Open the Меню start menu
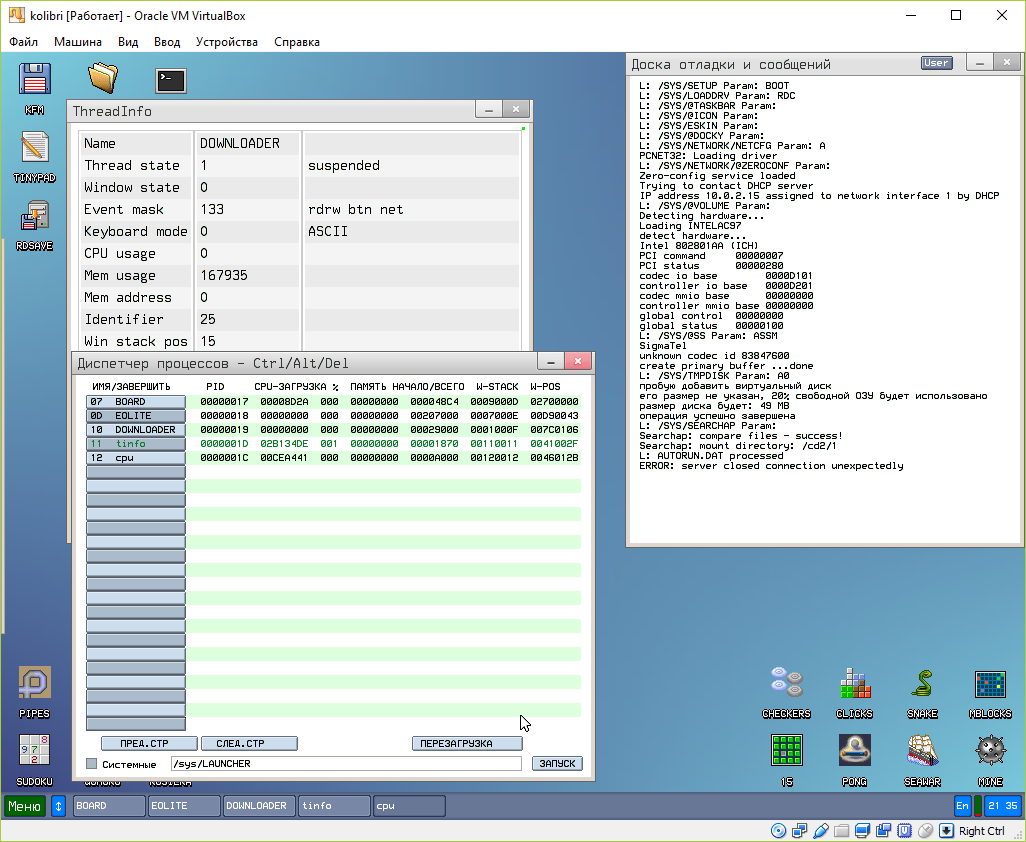This screenshot has width=1026, height=842. point(24,806)
